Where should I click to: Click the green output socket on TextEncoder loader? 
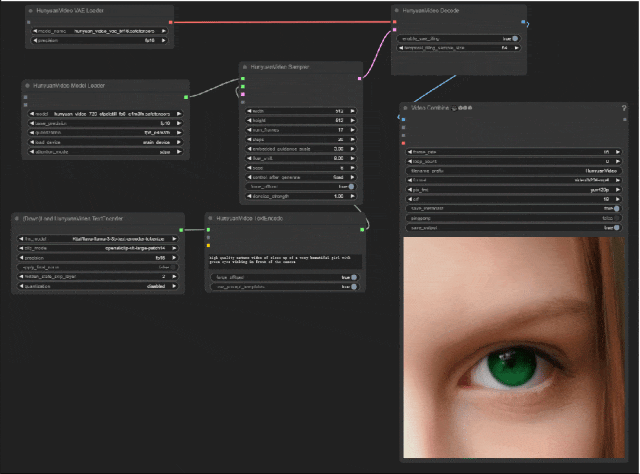click(x=181, y=230)
